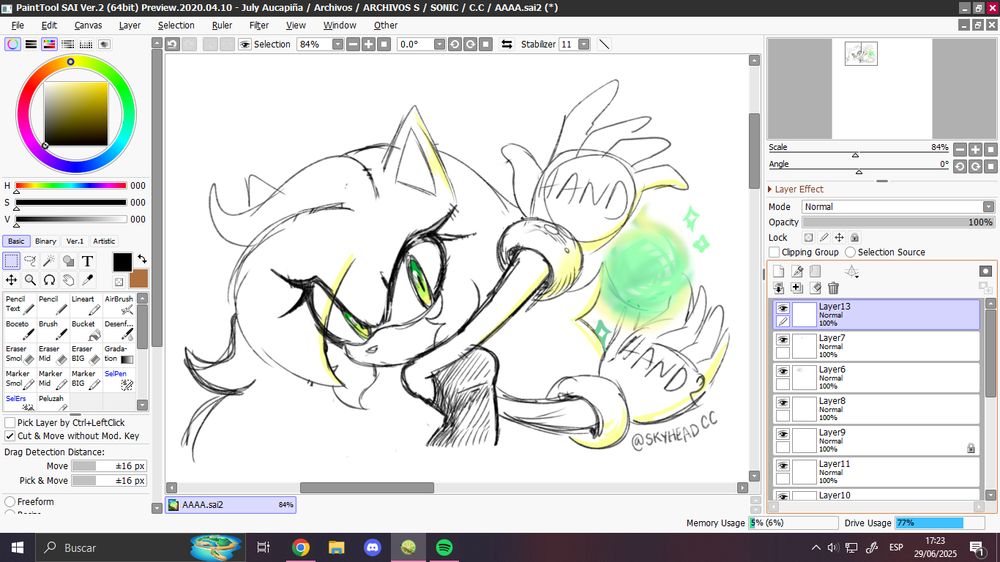Open the Edit menu

[49, 26]
